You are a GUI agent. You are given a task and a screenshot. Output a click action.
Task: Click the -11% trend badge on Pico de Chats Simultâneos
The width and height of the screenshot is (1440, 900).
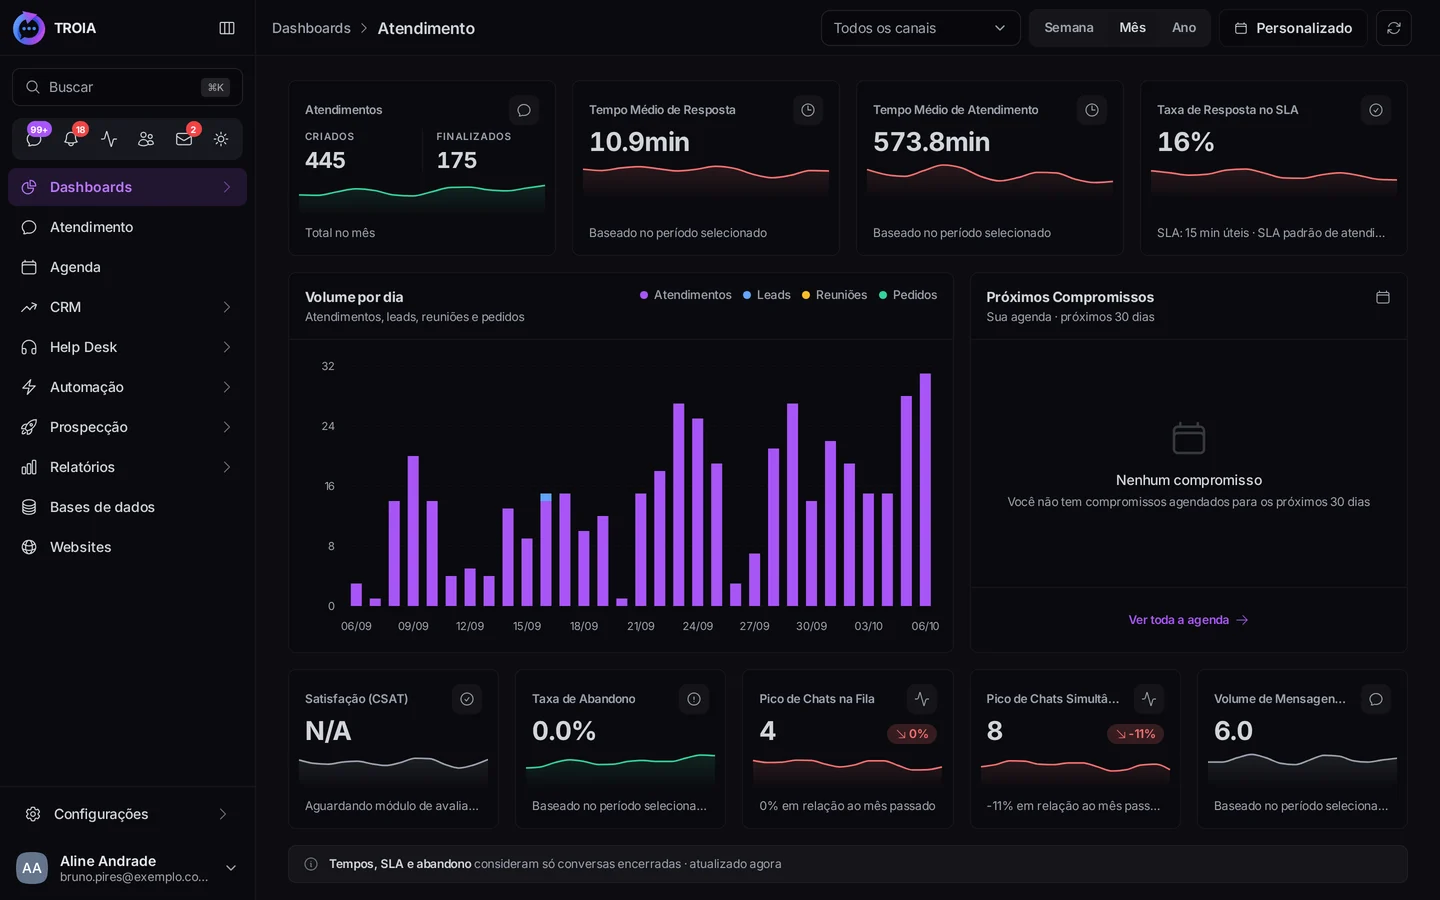(x=1135, y=734)
